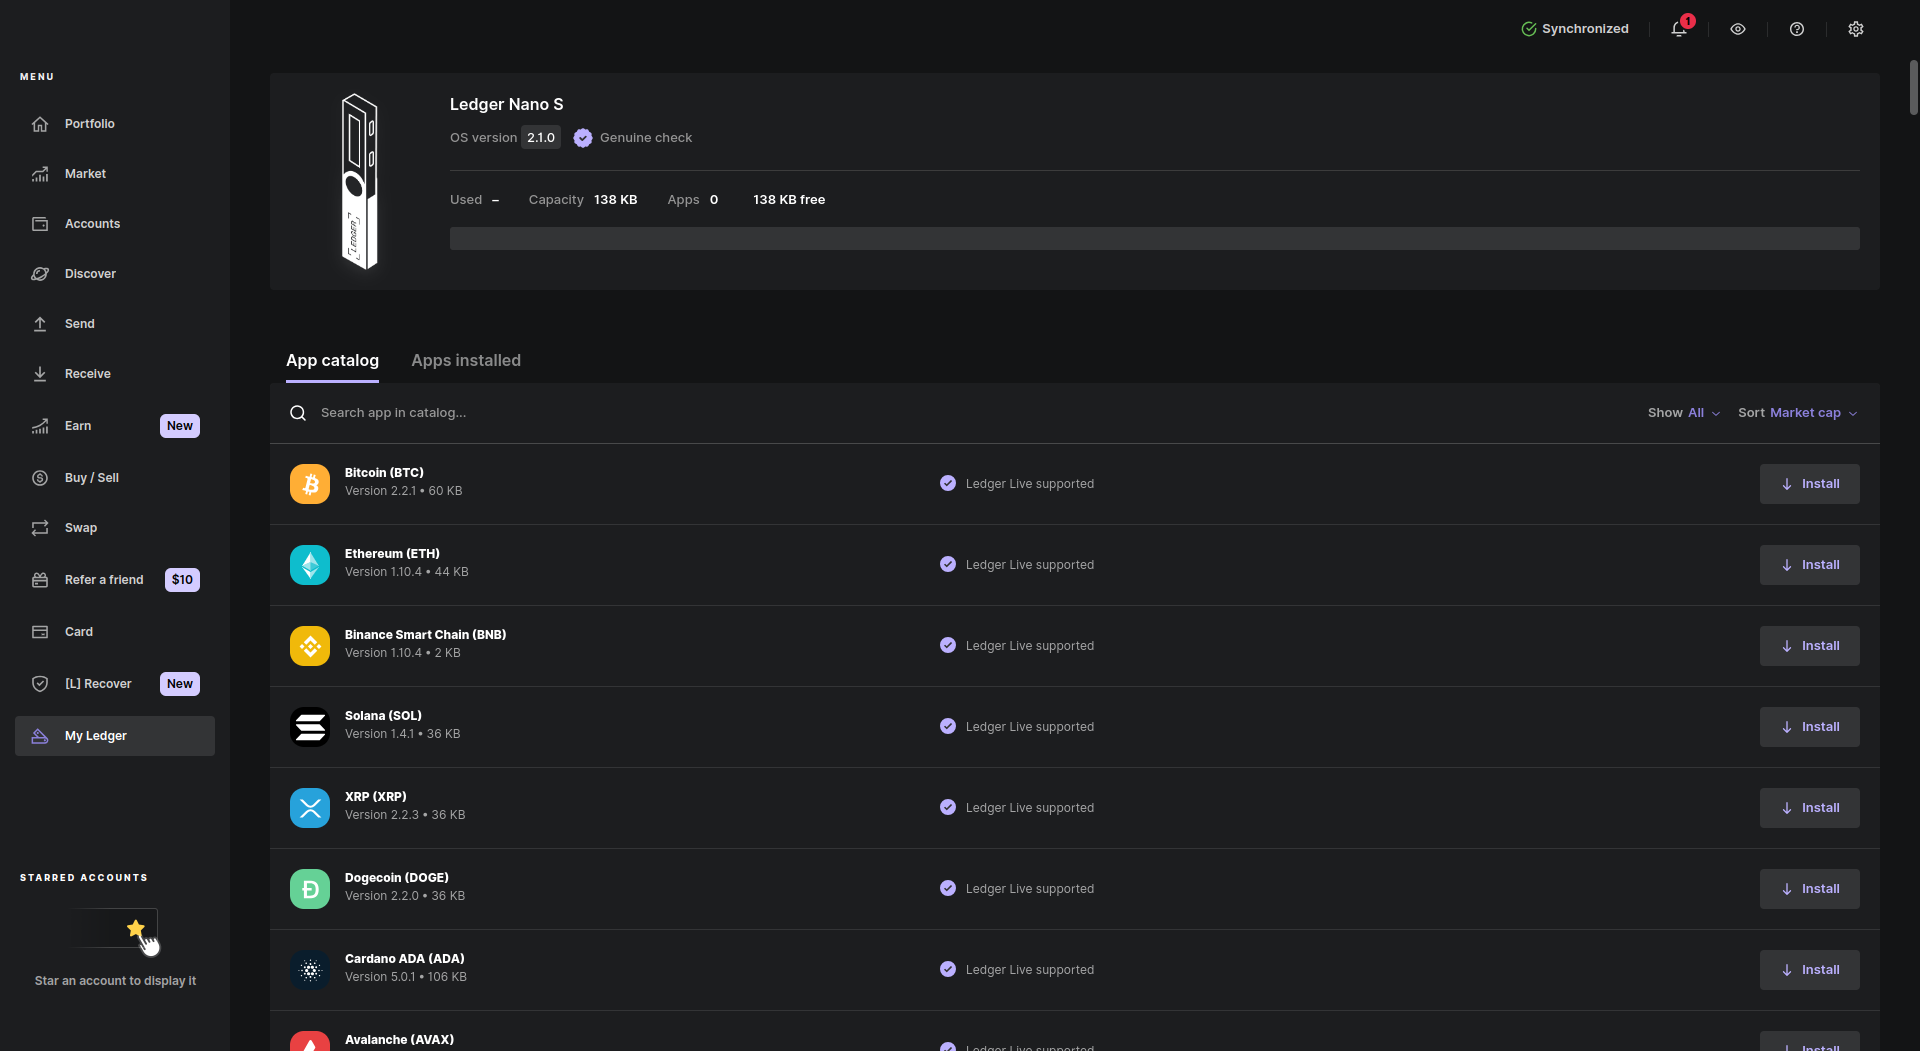
Task: Click the Dogecoin app icon
Action: point(310,889)
